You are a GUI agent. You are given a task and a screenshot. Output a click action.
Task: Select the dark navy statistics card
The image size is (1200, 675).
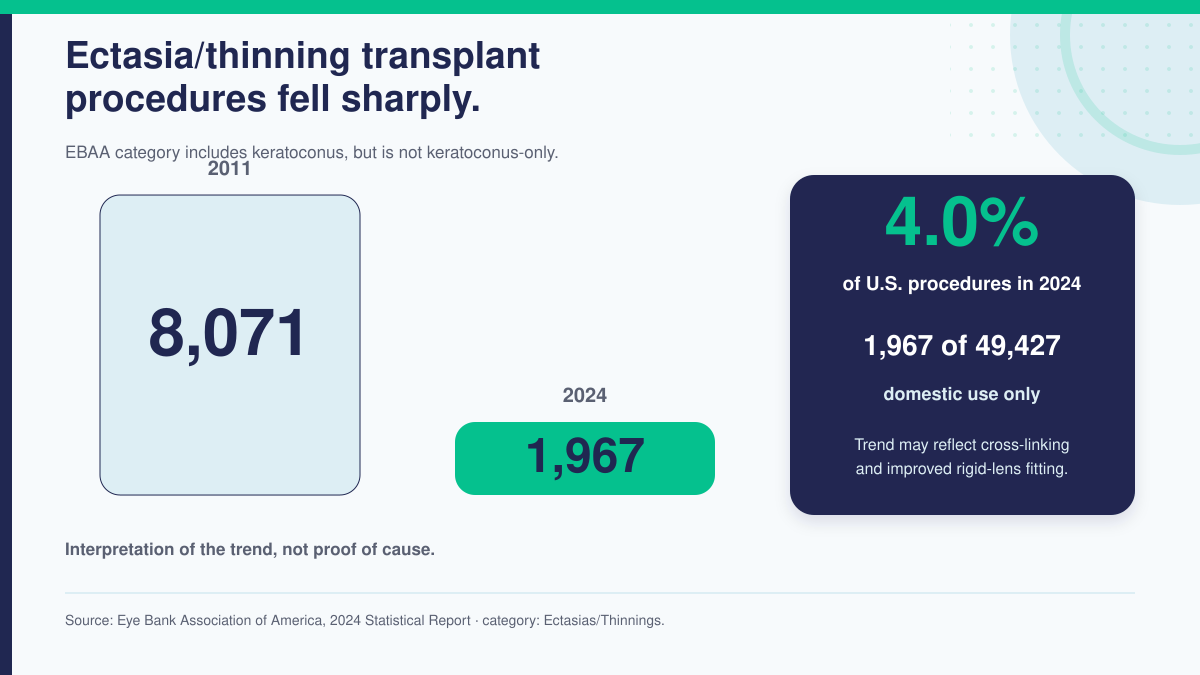tap(962, 345)
